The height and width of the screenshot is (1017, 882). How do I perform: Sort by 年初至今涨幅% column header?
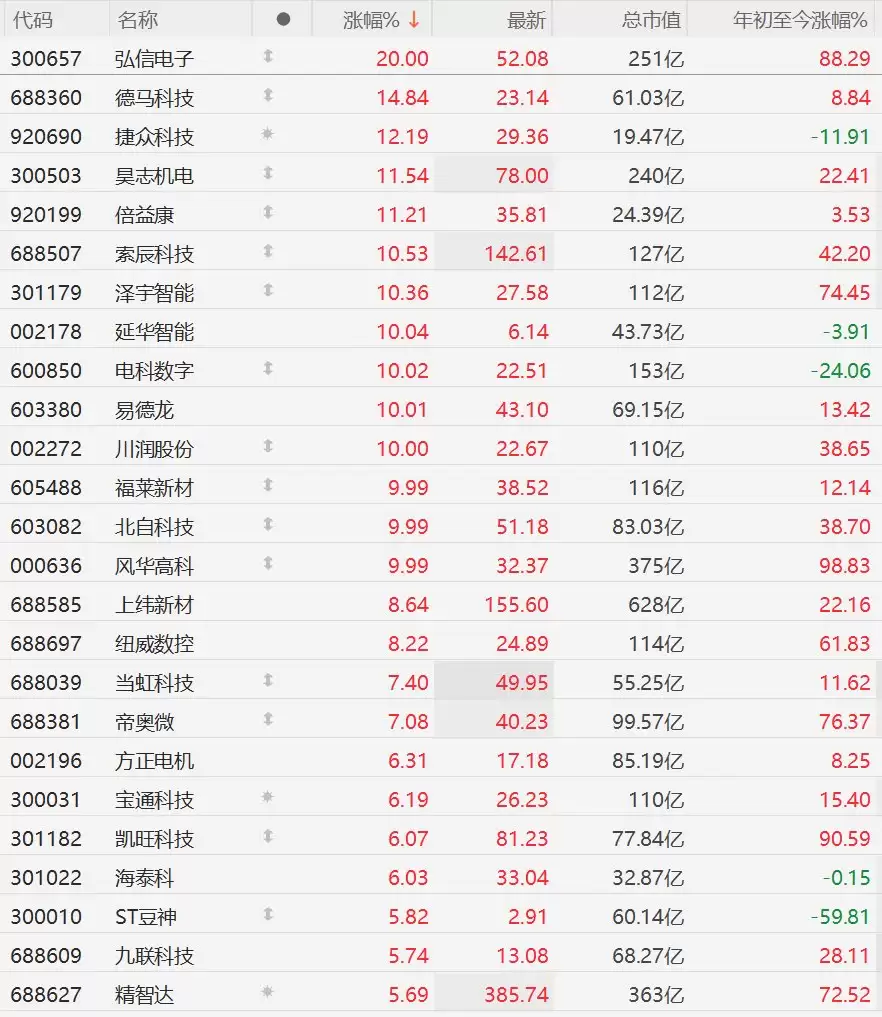(800, 20)
